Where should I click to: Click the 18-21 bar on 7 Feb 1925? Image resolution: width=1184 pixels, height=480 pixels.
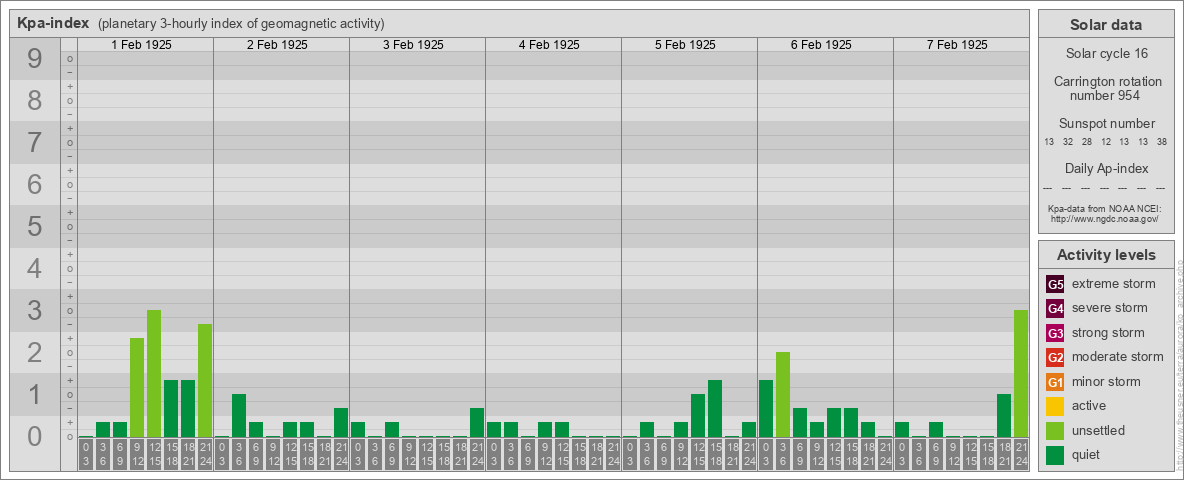click(1004, 416)
